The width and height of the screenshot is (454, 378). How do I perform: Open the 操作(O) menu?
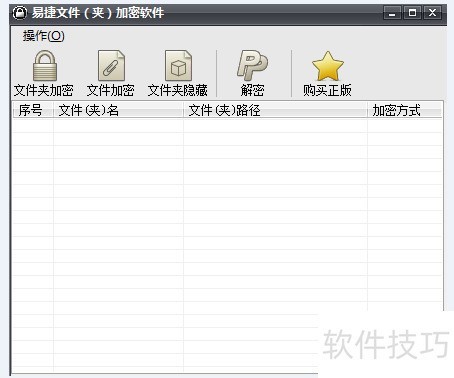coord(44,36)
